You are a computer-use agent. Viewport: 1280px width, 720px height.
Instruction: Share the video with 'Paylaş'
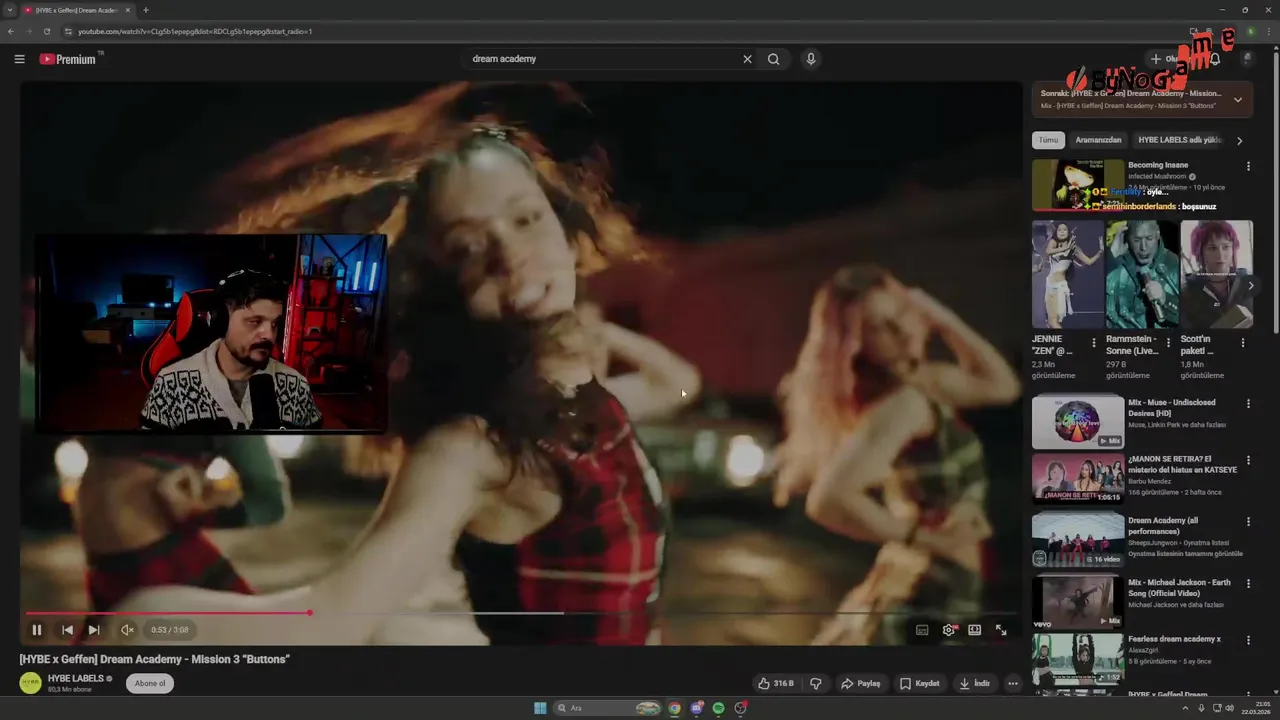tap(861, 684)
